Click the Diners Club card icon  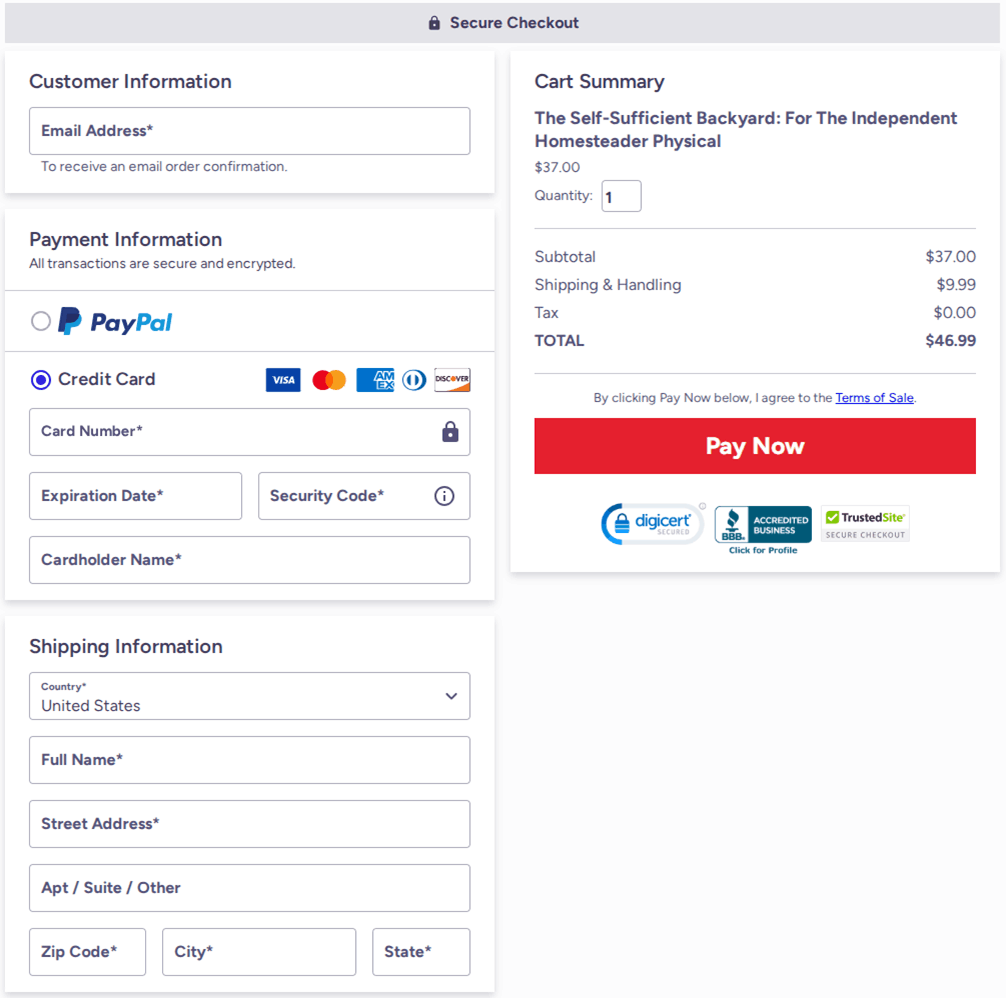pos(414,380)
